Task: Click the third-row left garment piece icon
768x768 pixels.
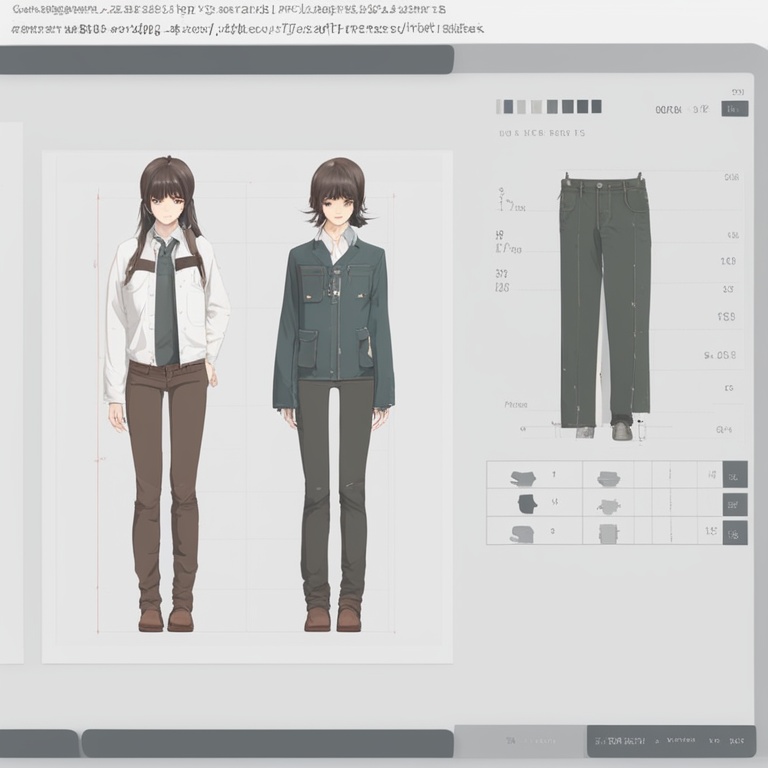Action: 522,533
